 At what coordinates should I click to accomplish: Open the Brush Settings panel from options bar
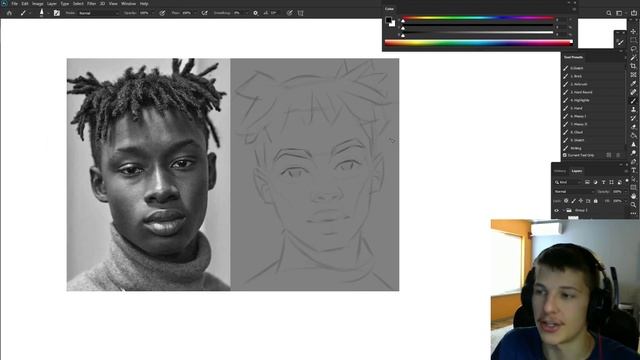tap(57, 13)
